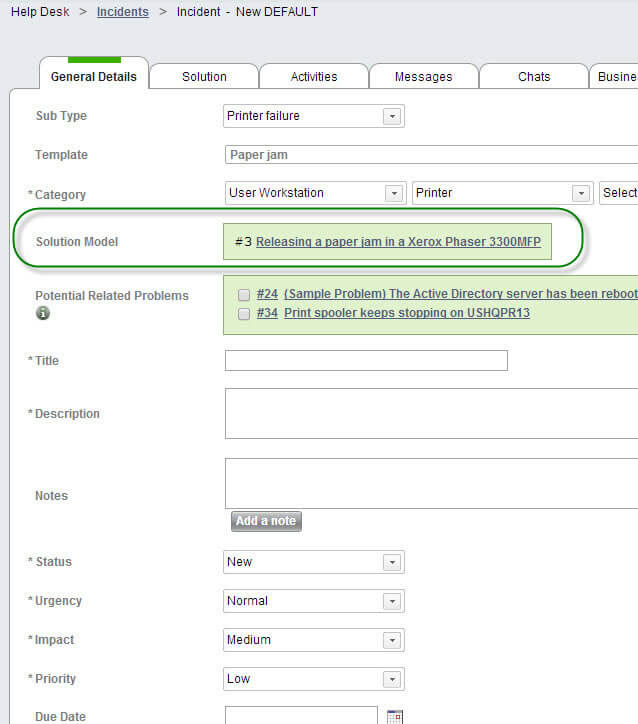Open the Releasing a paper jam solution link
The width and height of the screenshot is (638, 724).
(x=397, y=242)
